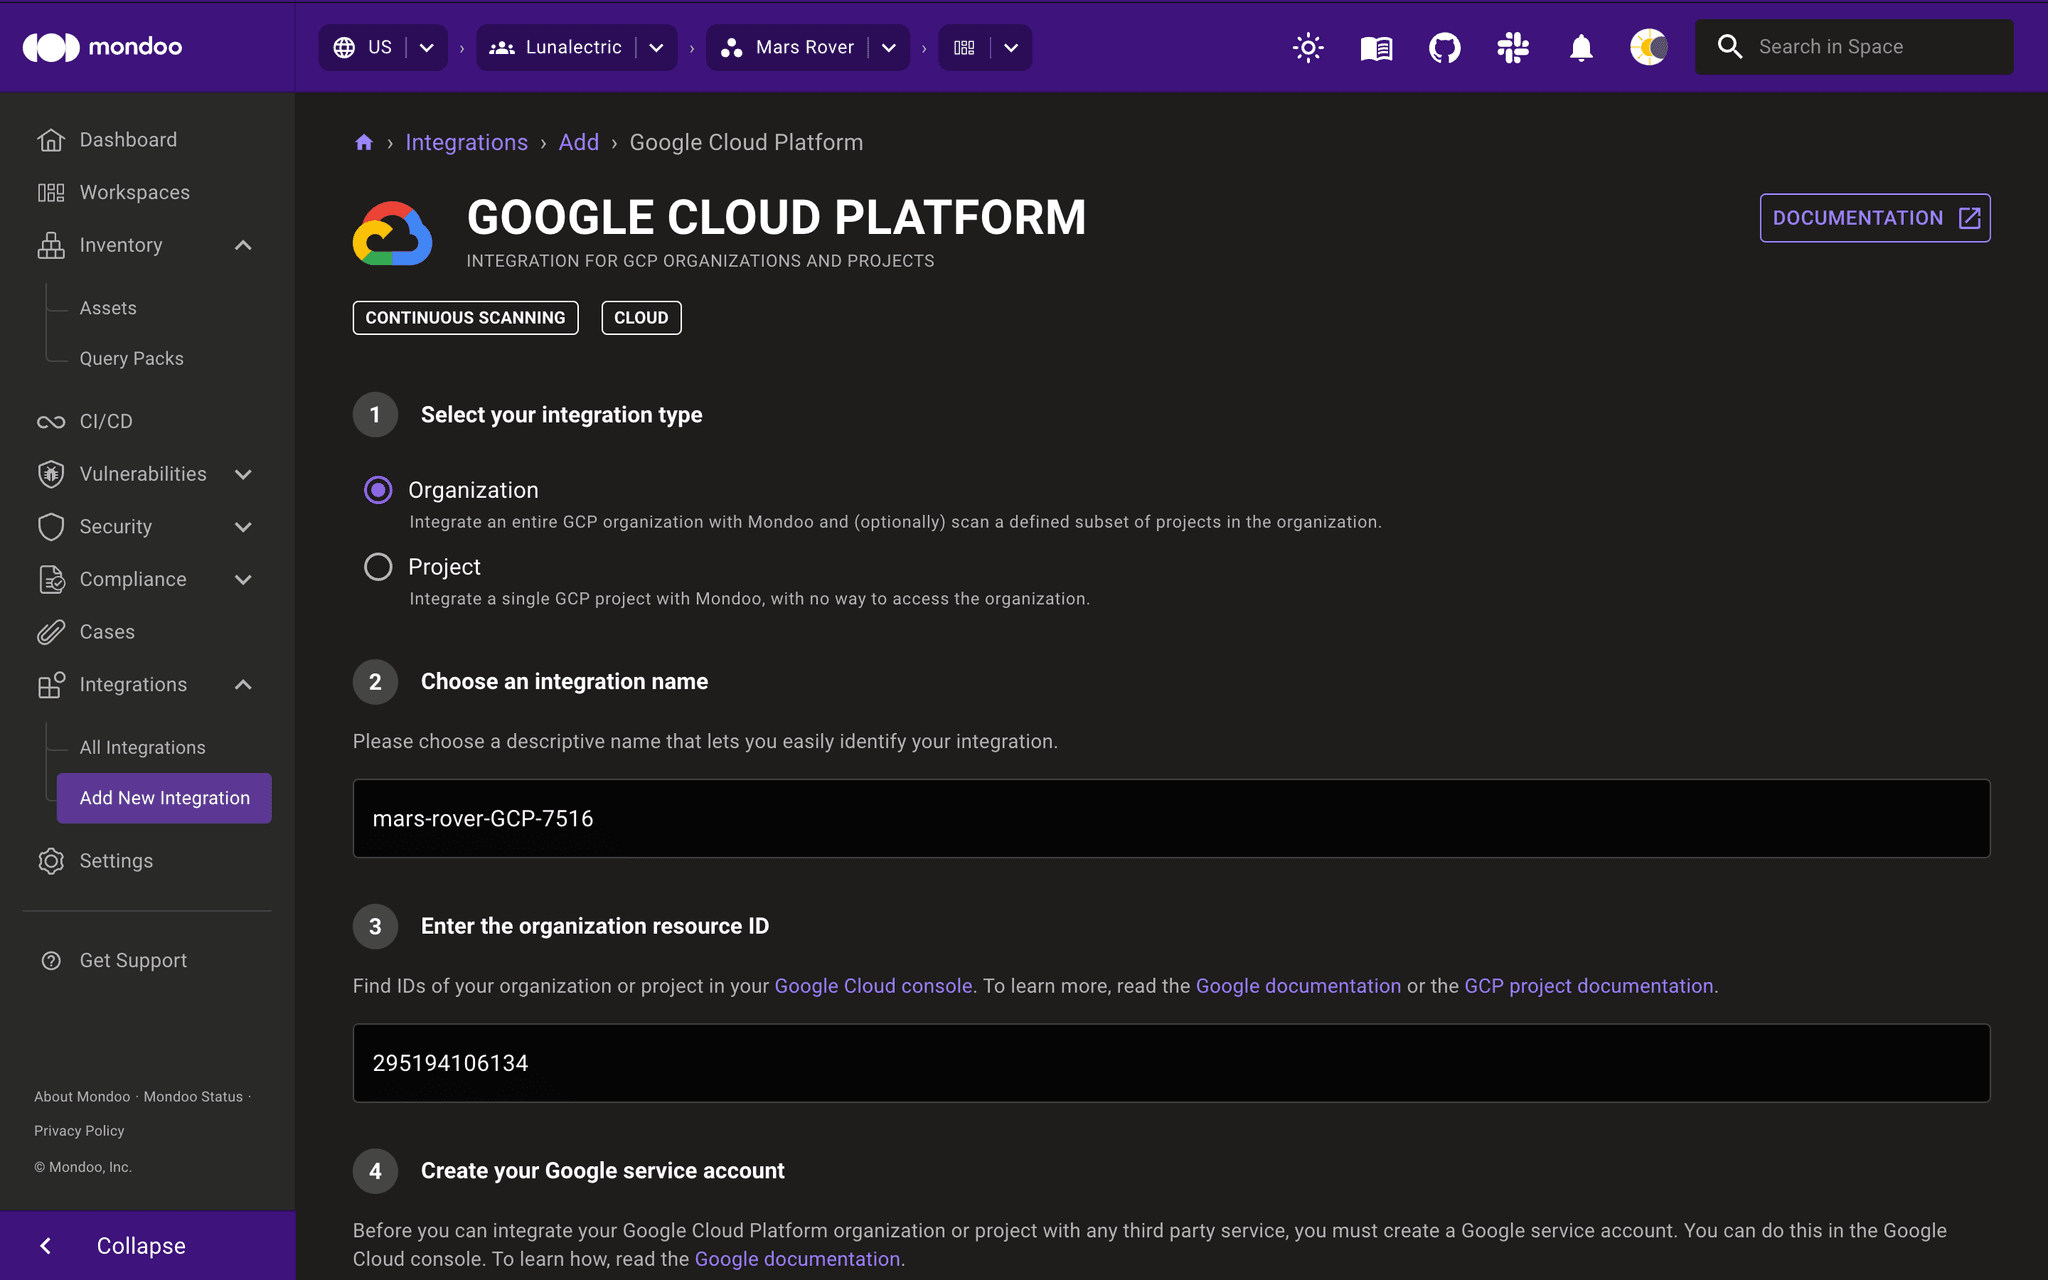Open Query Packs under Inventory

coord(131,358)
